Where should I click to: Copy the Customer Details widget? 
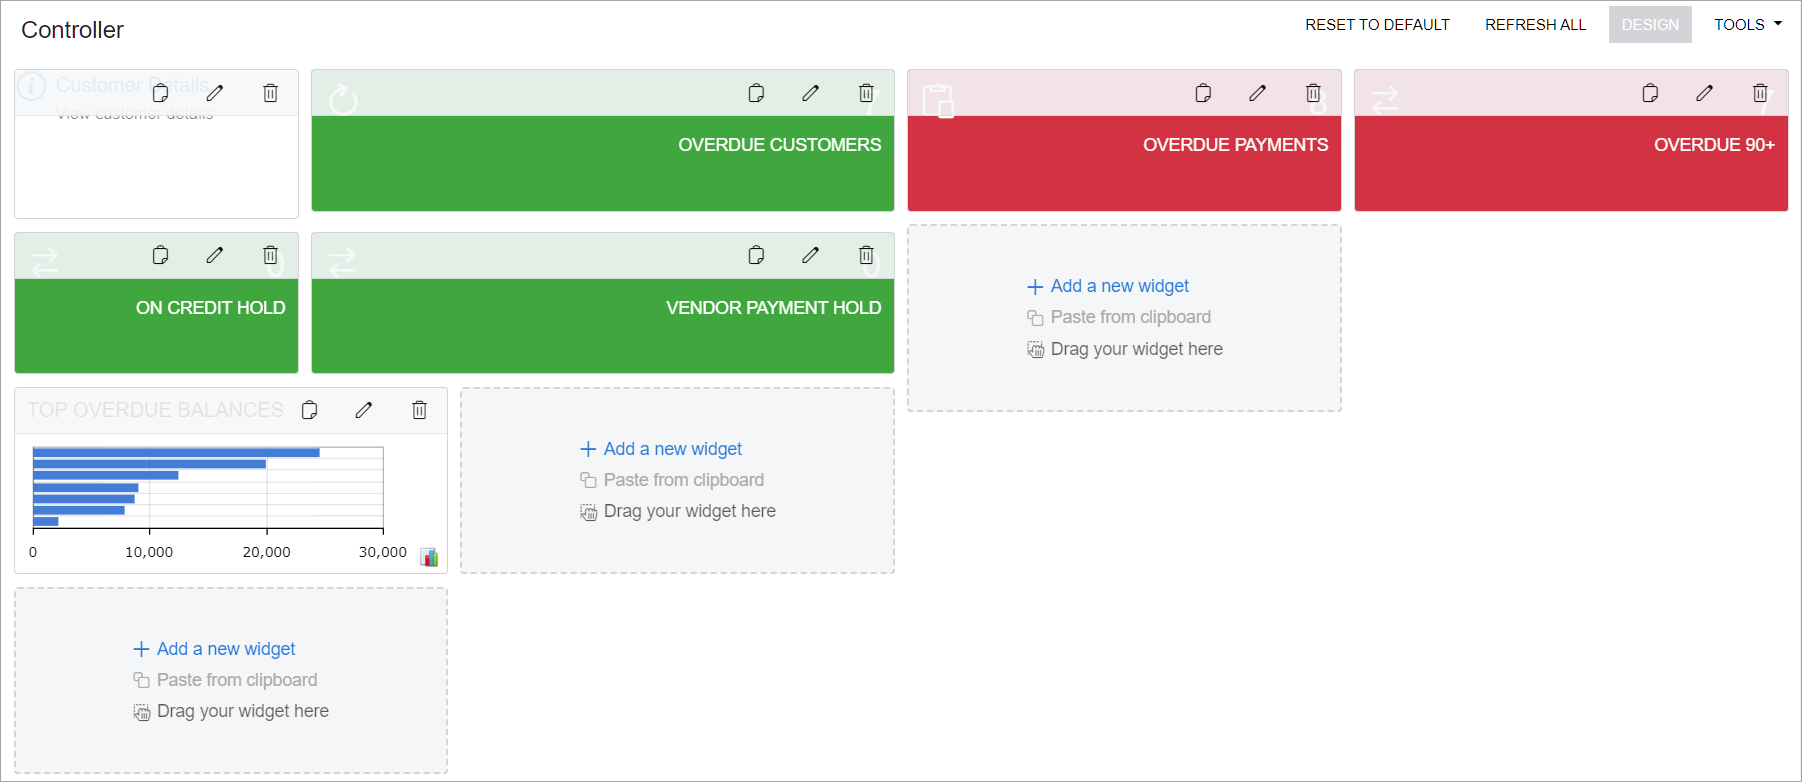(x=160, y=93)
